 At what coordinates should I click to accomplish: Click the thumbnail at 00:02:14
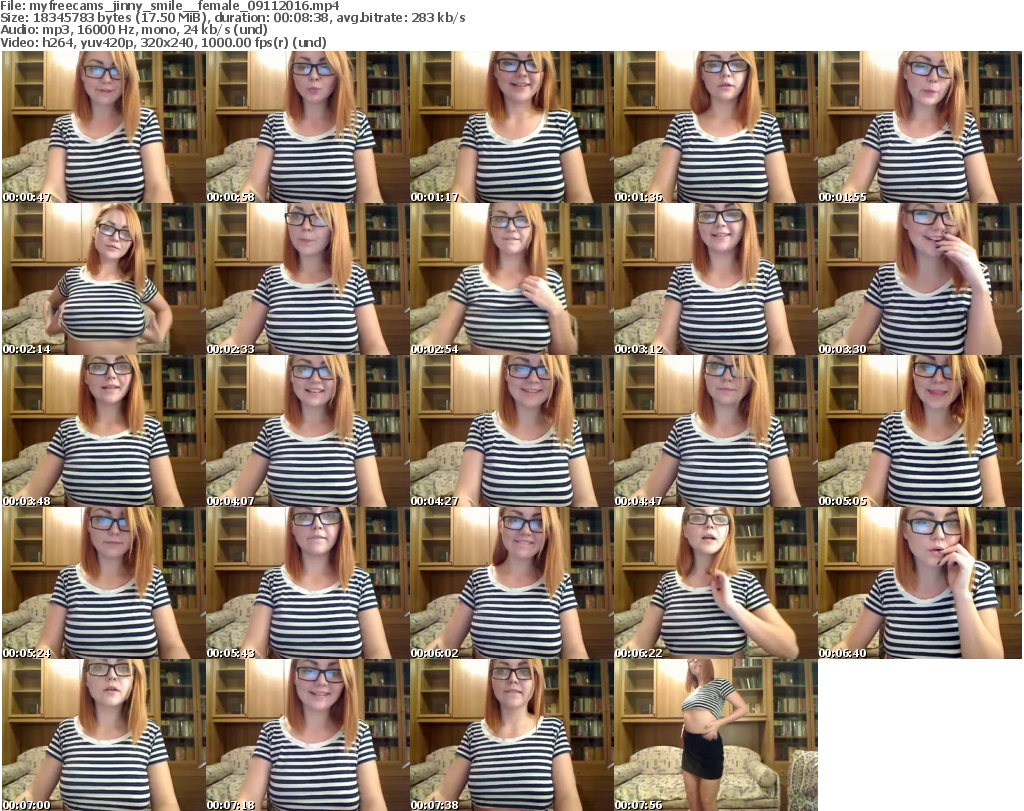(x=103, y=279)
